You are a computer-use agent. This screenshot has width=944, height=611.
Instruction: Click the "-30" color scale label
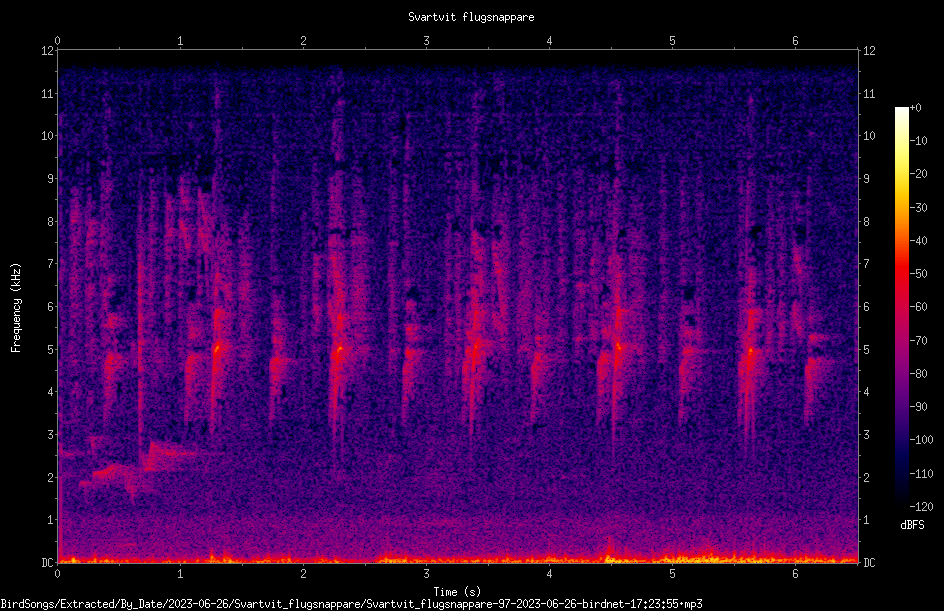pyautogui.click(x=918, y=208)
